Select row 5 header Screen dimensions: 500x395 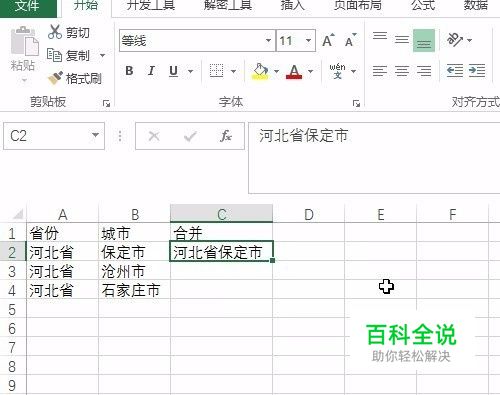click(13, 310)
